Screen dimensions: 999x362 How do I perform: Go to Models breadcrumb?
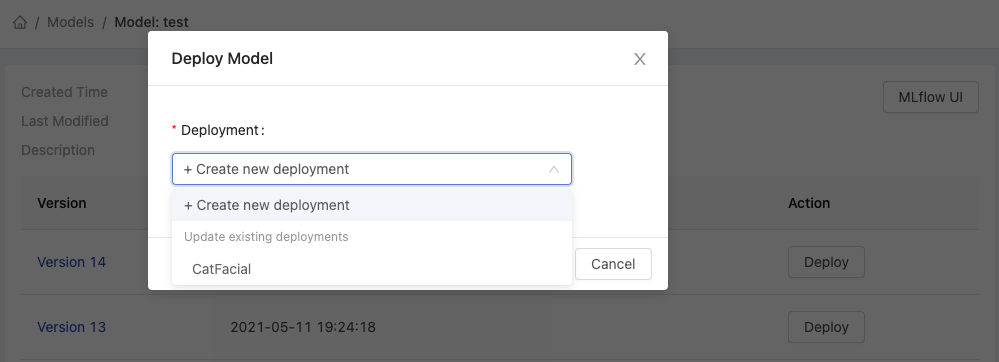click(71, 22)
